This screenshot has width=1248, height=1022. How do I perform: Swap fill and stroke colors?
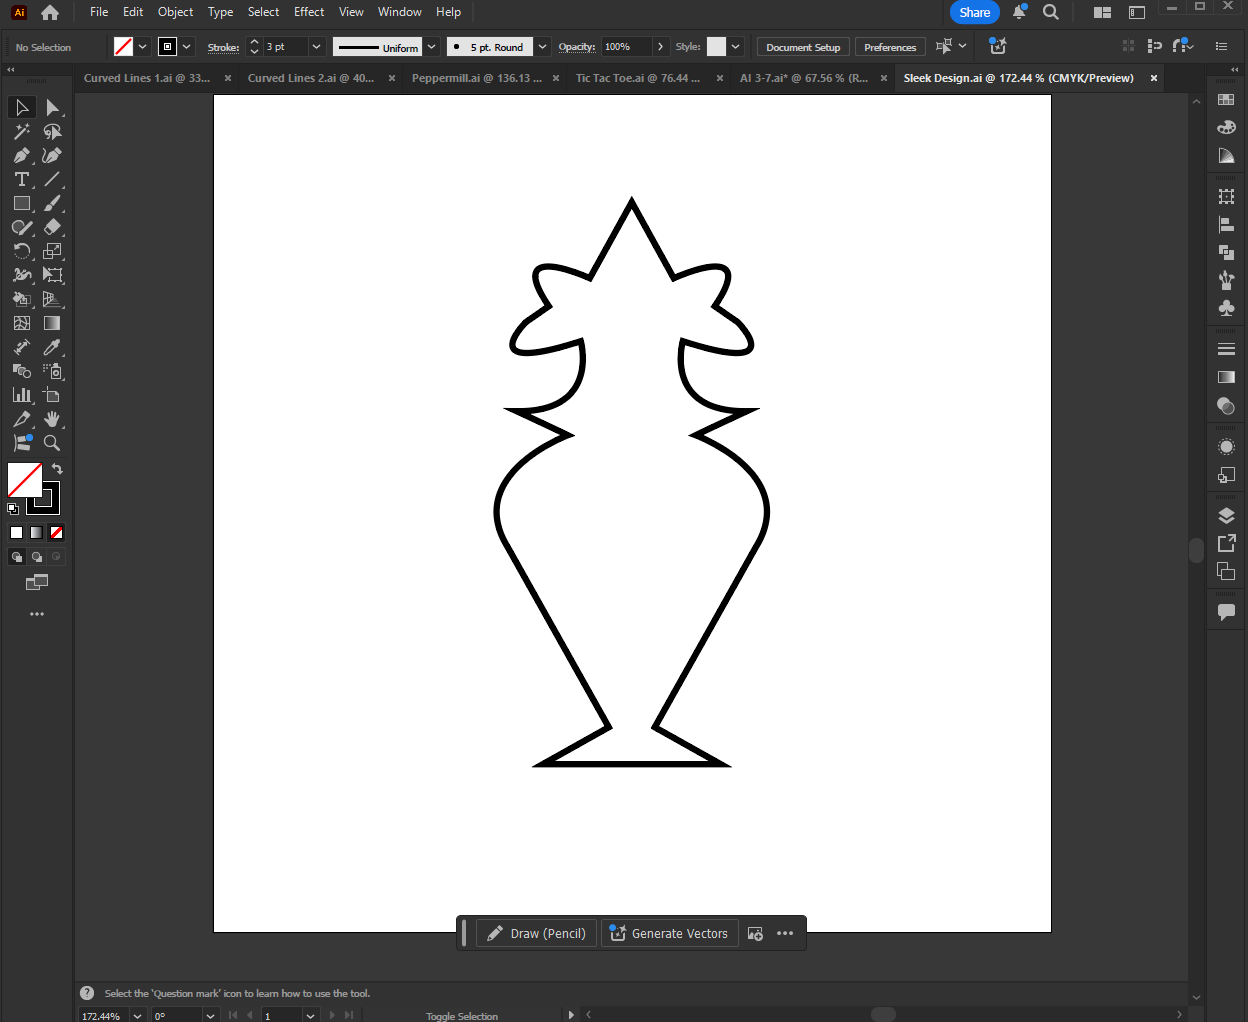(57, 467)
